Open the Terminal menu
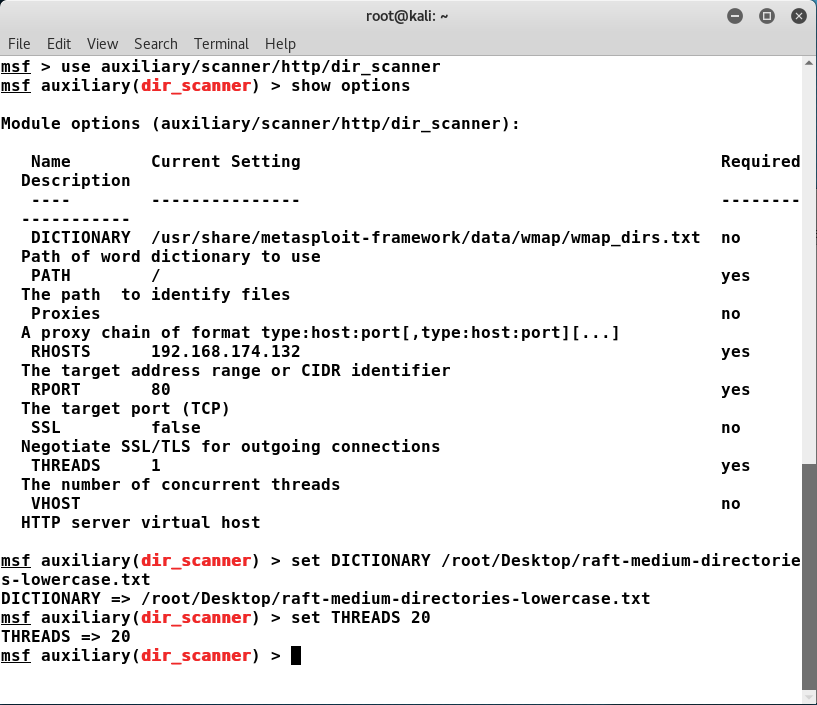Viewport: 817px width, 705px height. click(221, 44)
